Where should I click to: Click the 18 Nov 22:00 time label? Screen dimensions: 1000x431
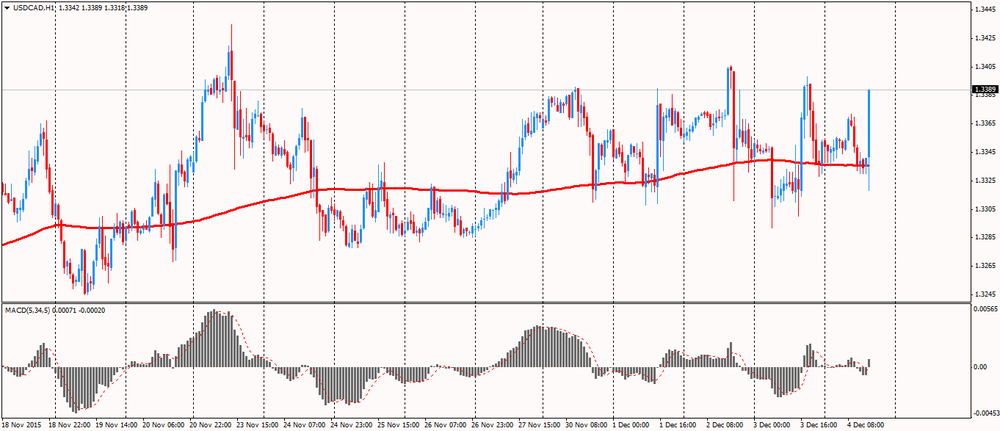[x=69, y=423]
